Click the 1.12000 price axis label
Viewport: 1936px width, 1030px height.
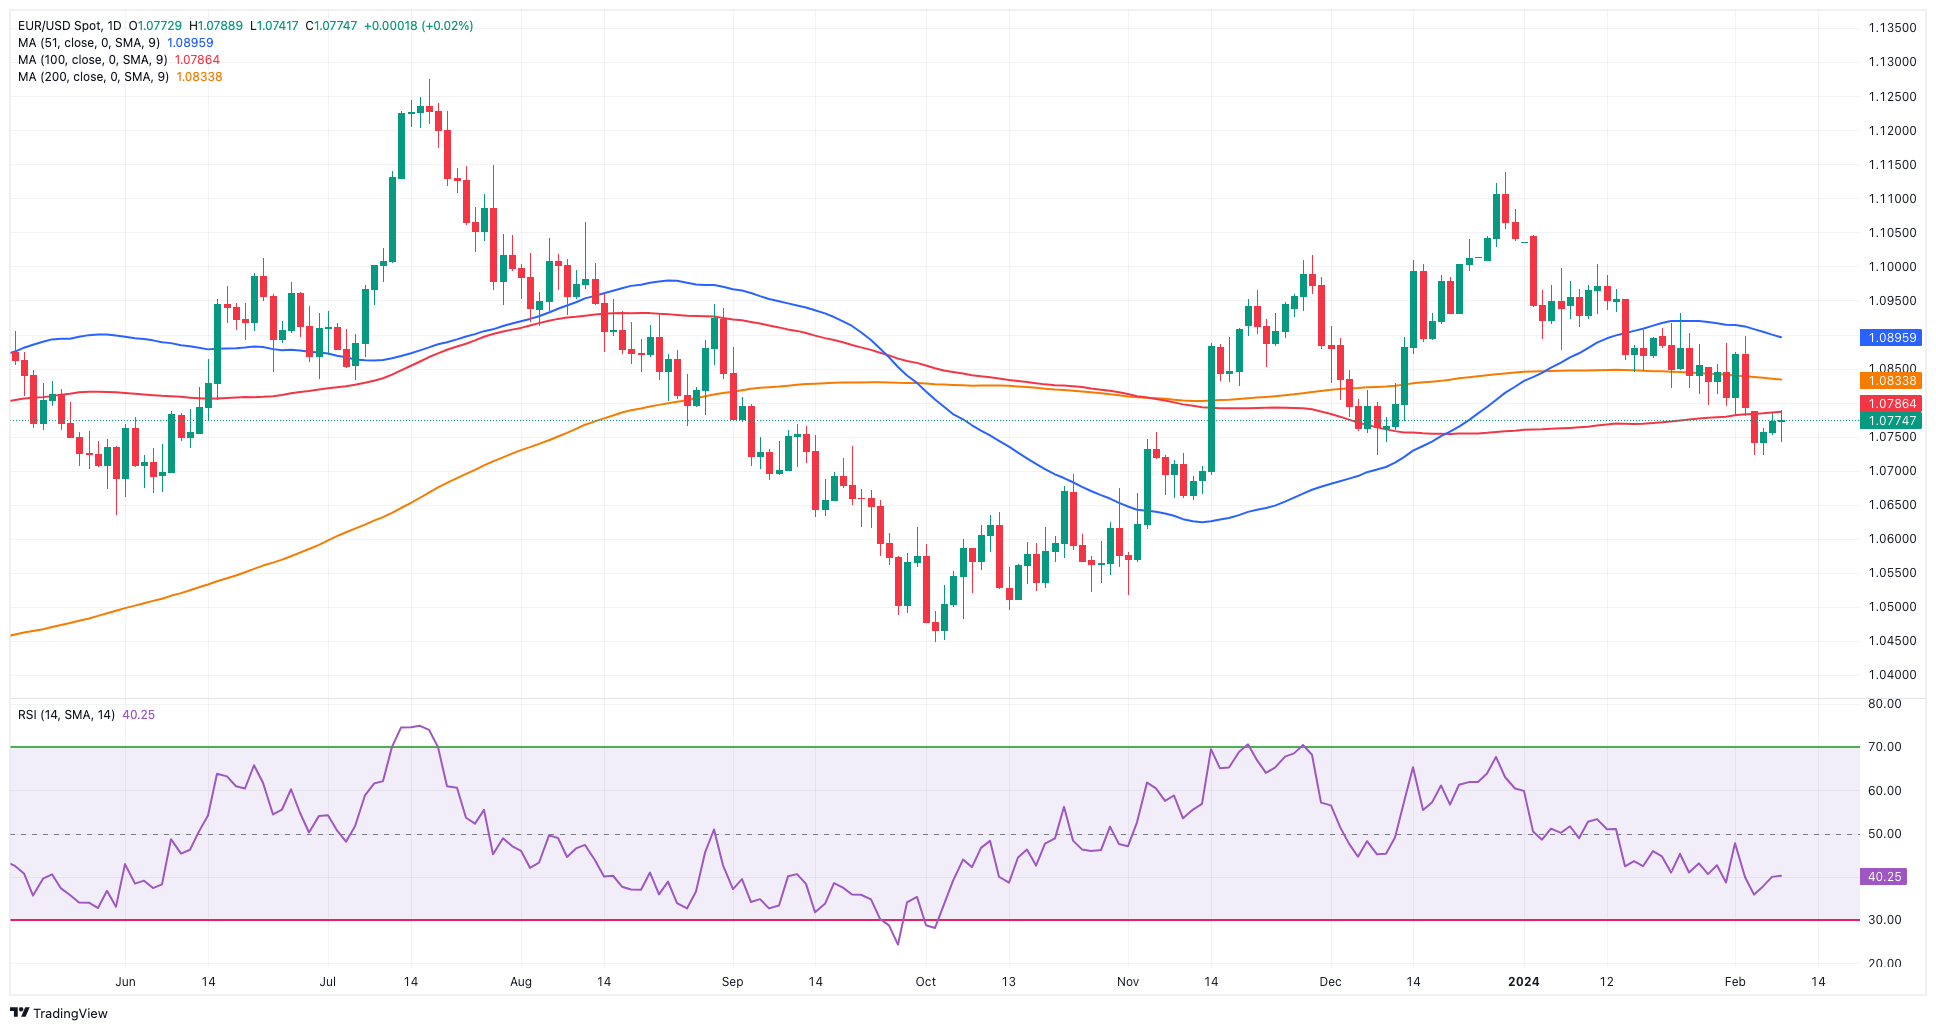click(1892, 131)
